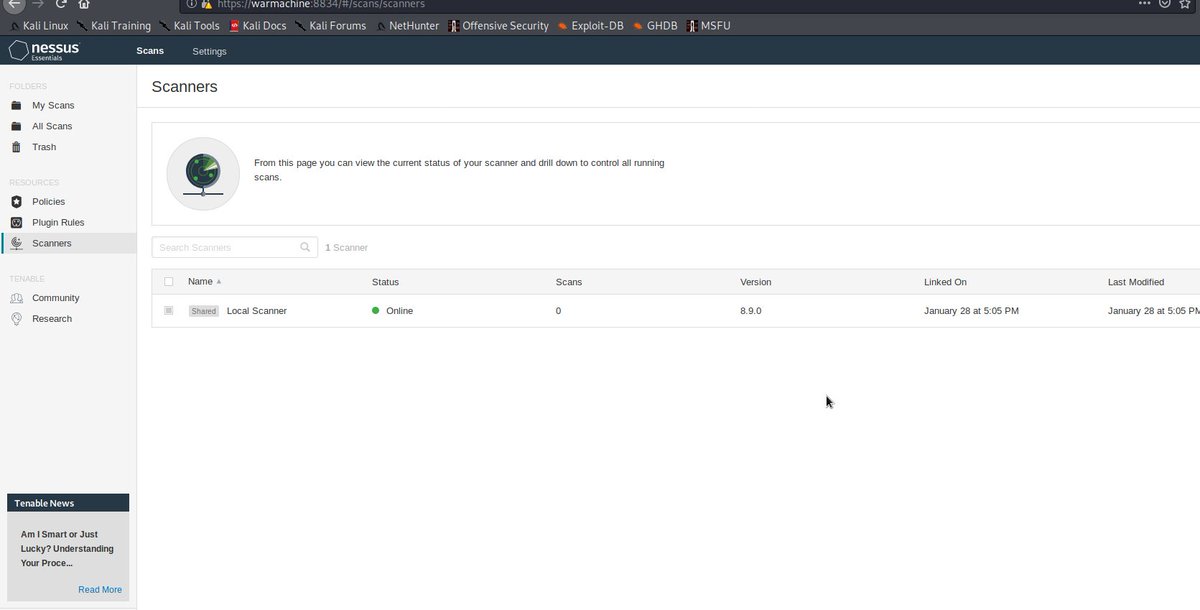Click the Shared badge on Local Scanner

point(204,311)
